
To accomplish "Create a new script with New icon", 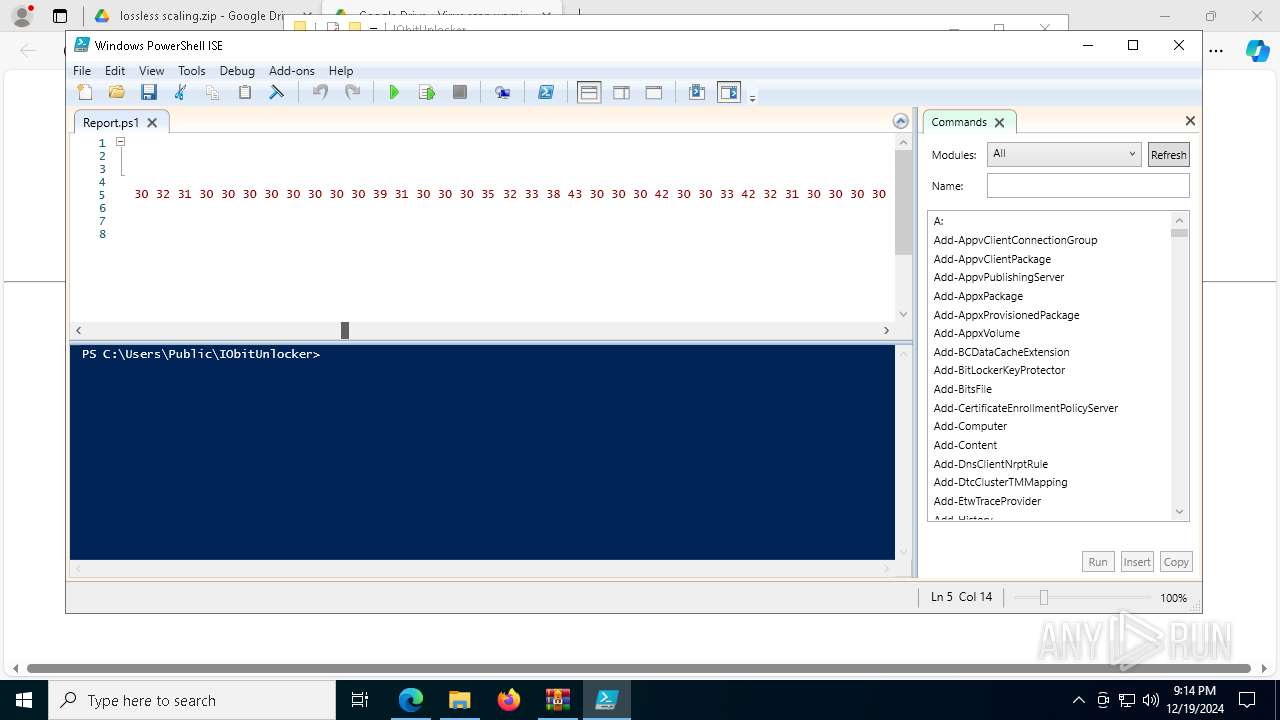I will click(85, 93).
